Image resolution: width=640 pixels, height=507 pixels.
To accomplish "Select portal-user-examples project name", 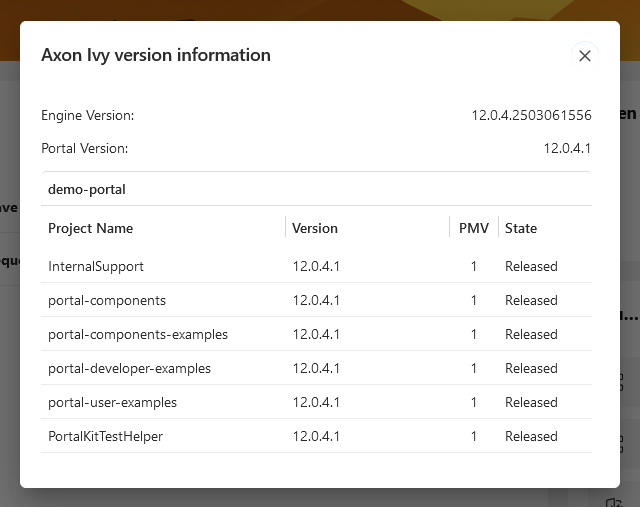I will tap(112, 402).
